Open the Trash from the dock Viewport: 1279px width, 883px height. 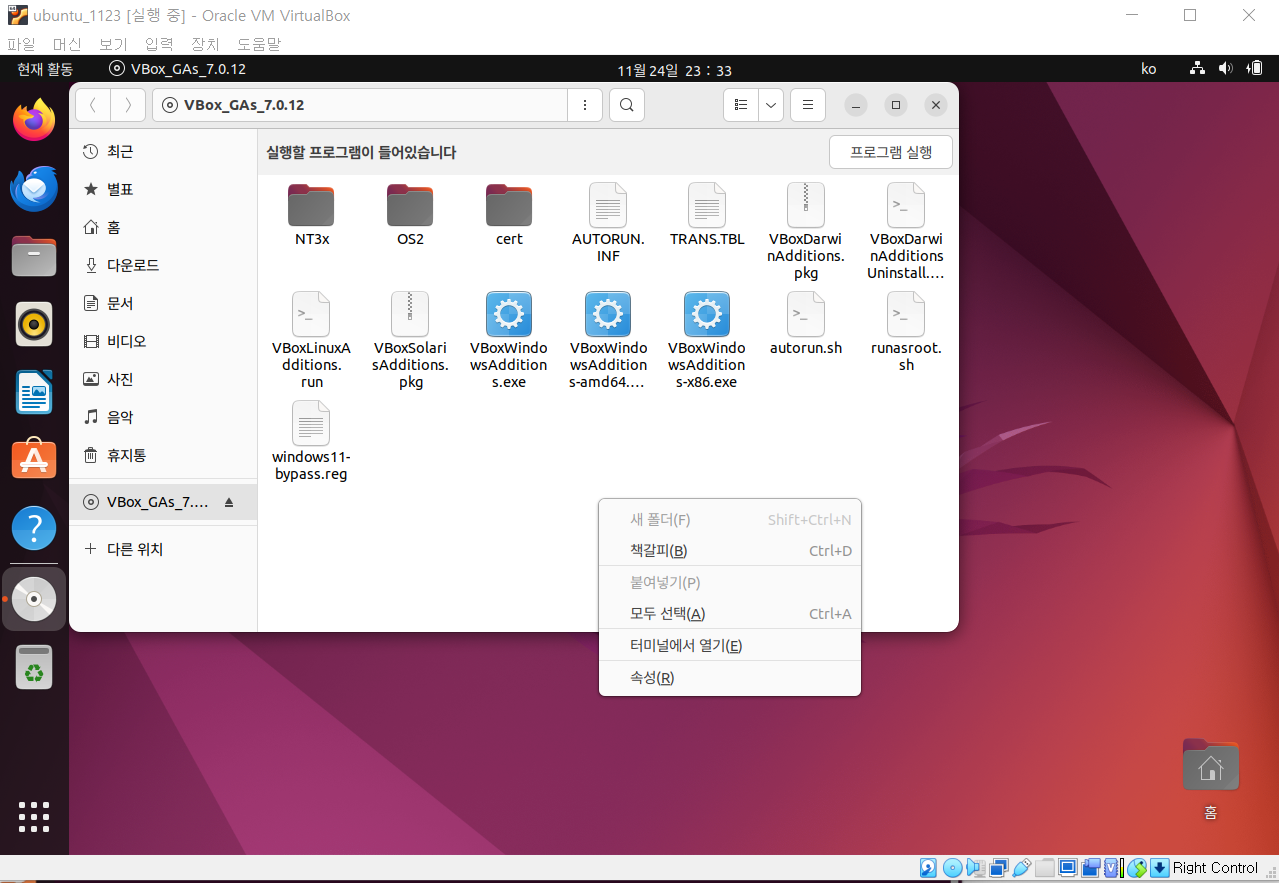34,667
